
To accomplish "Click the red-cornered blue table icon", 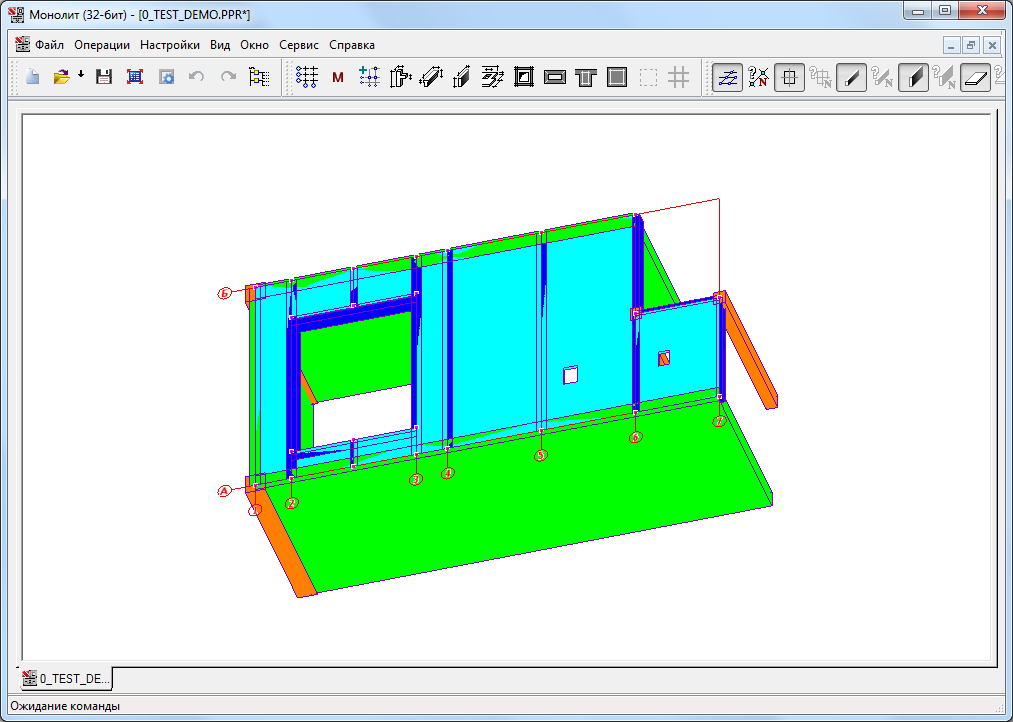I will pyautogui.click(x=136, y=77).
